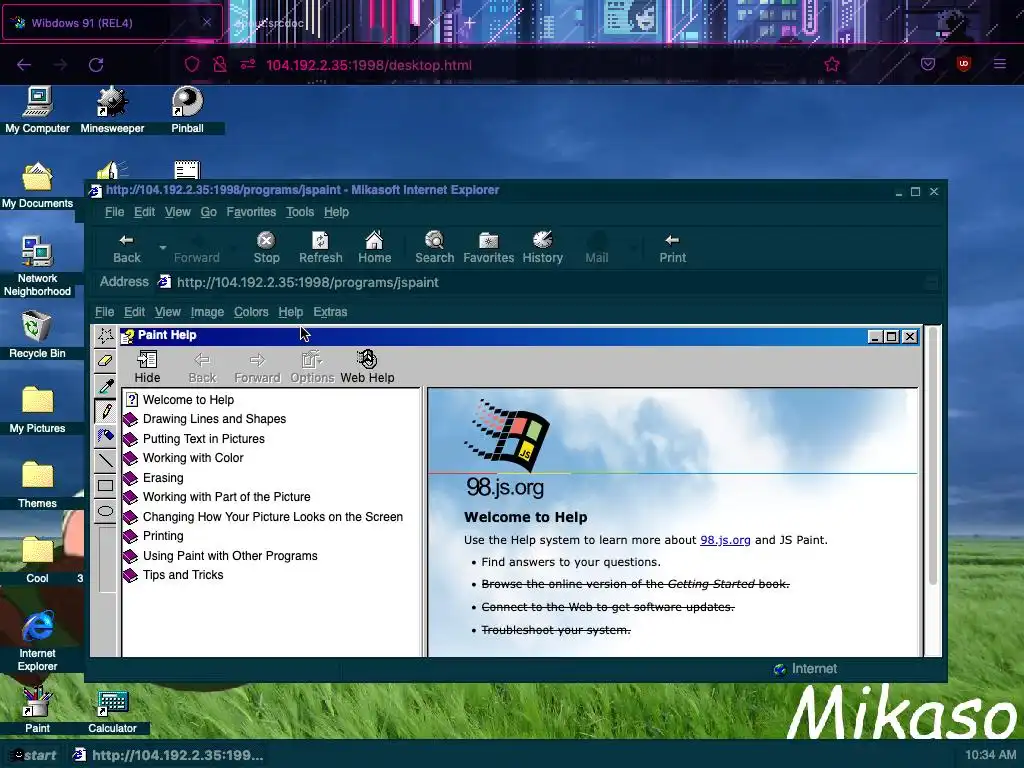Refresh the page in Internet Explorer
The image size is (1024, 768).
coord(321,248)
